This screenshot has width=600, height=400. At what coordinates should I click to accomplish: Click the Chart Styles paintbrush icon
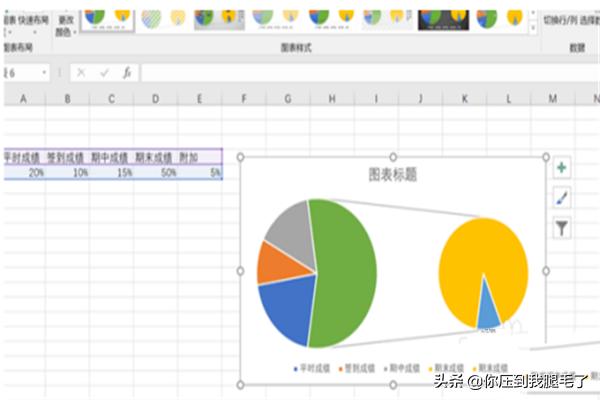click(561, 198)
